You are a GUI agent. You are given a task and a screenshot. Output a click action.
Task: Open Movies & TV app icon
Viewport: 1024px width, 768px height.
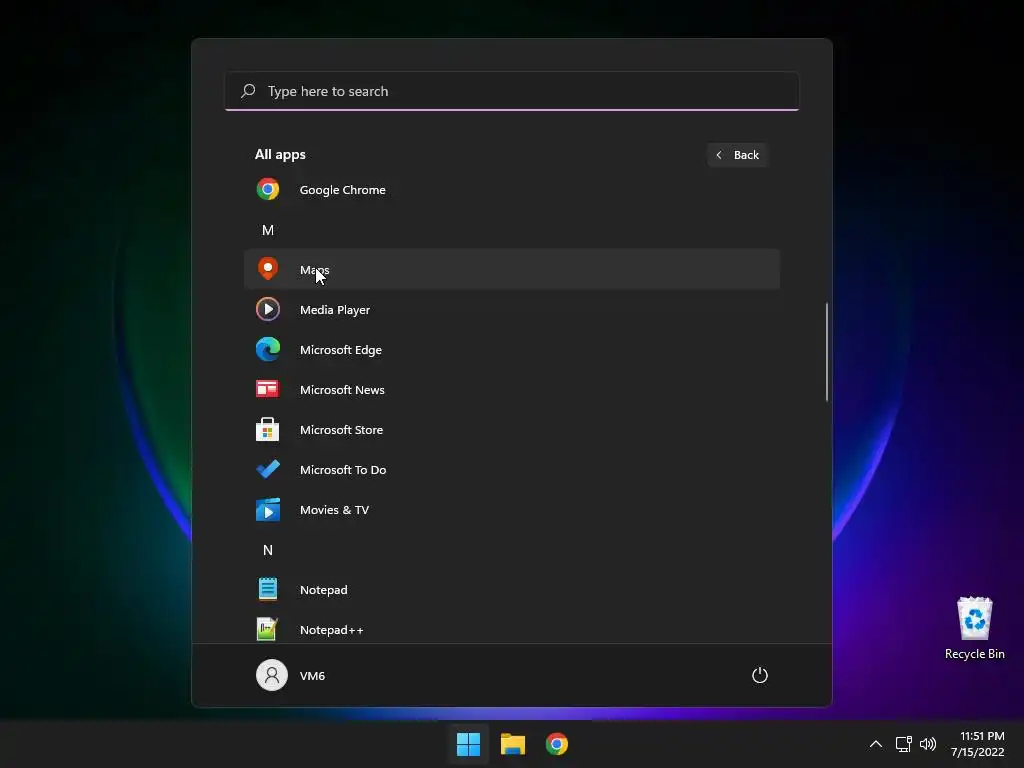tap(268, 509)
